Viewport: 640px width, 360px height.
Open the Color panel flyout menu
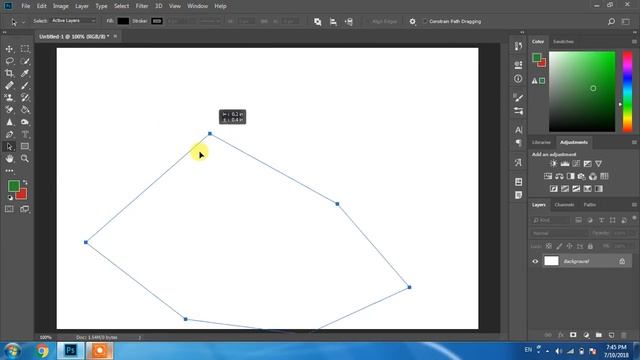pos(634,42)
